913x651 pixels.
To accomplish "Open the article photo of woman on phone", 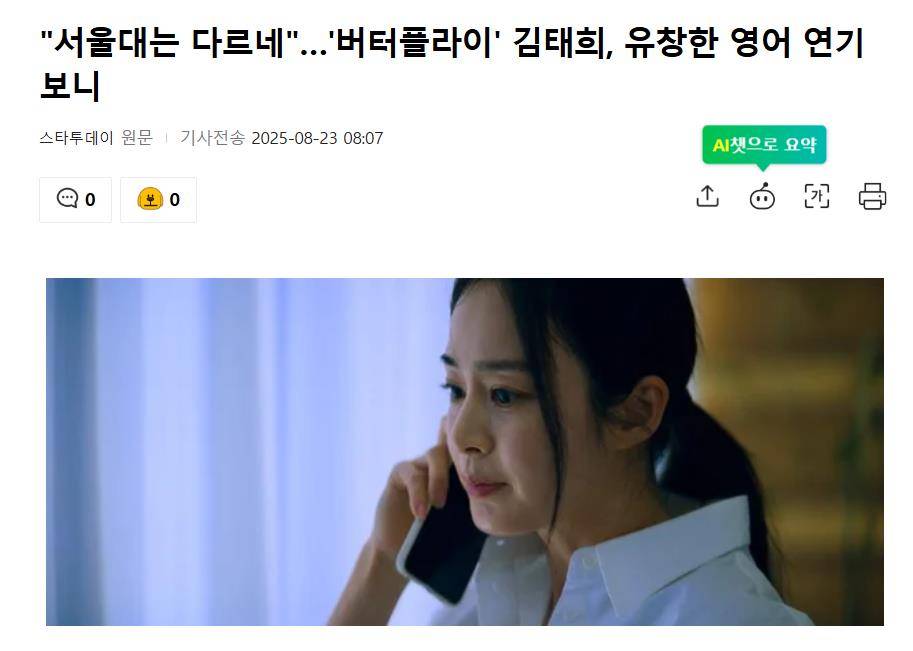I will tap(465, 452).
